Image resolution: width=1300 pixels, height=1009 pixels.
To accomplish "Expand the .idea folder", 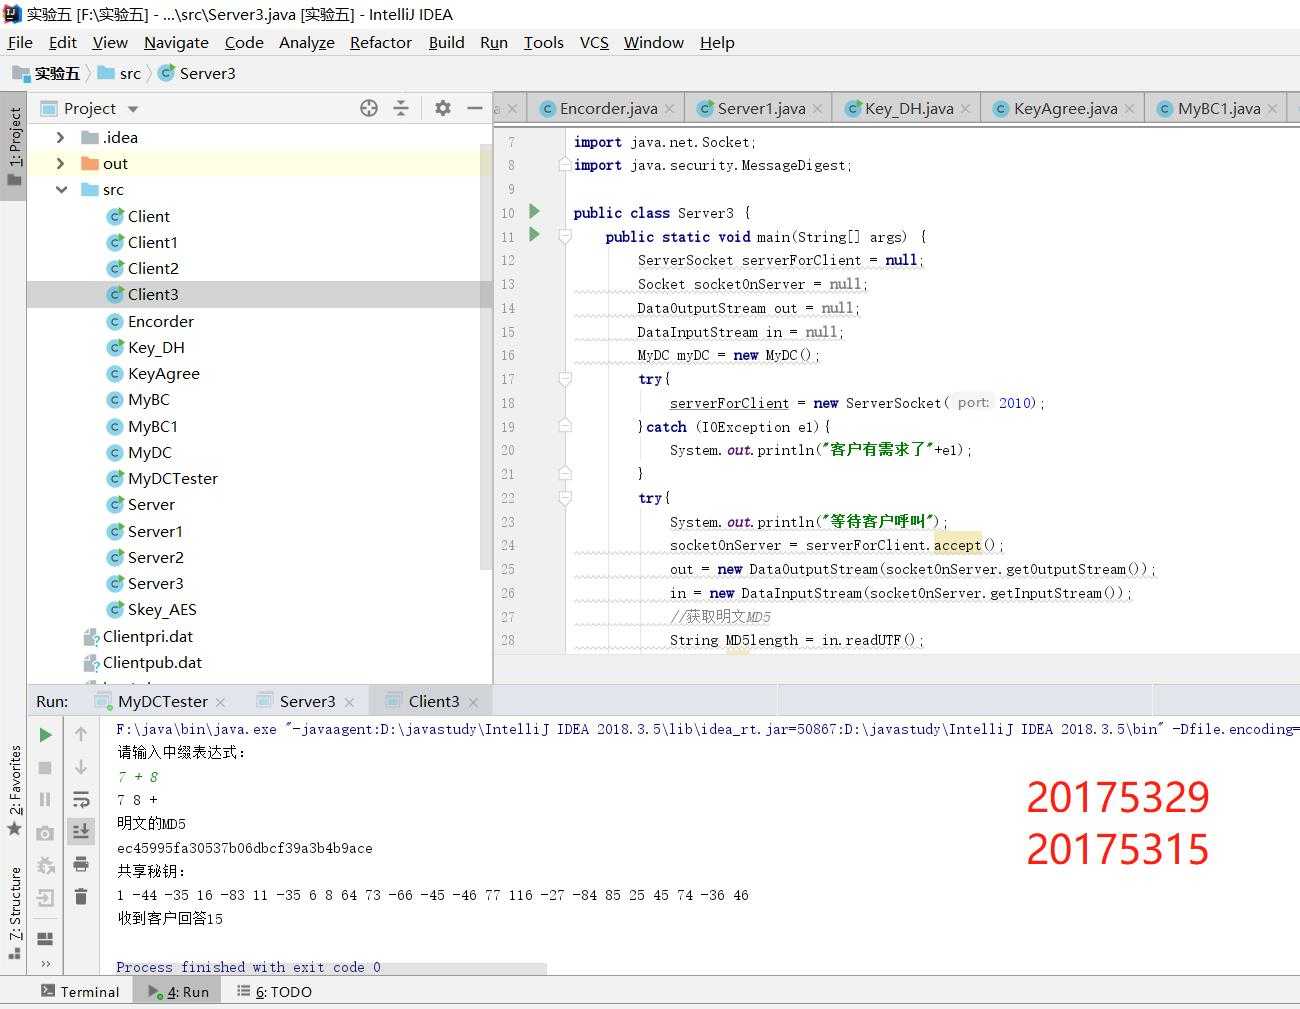I will point(60,137).
